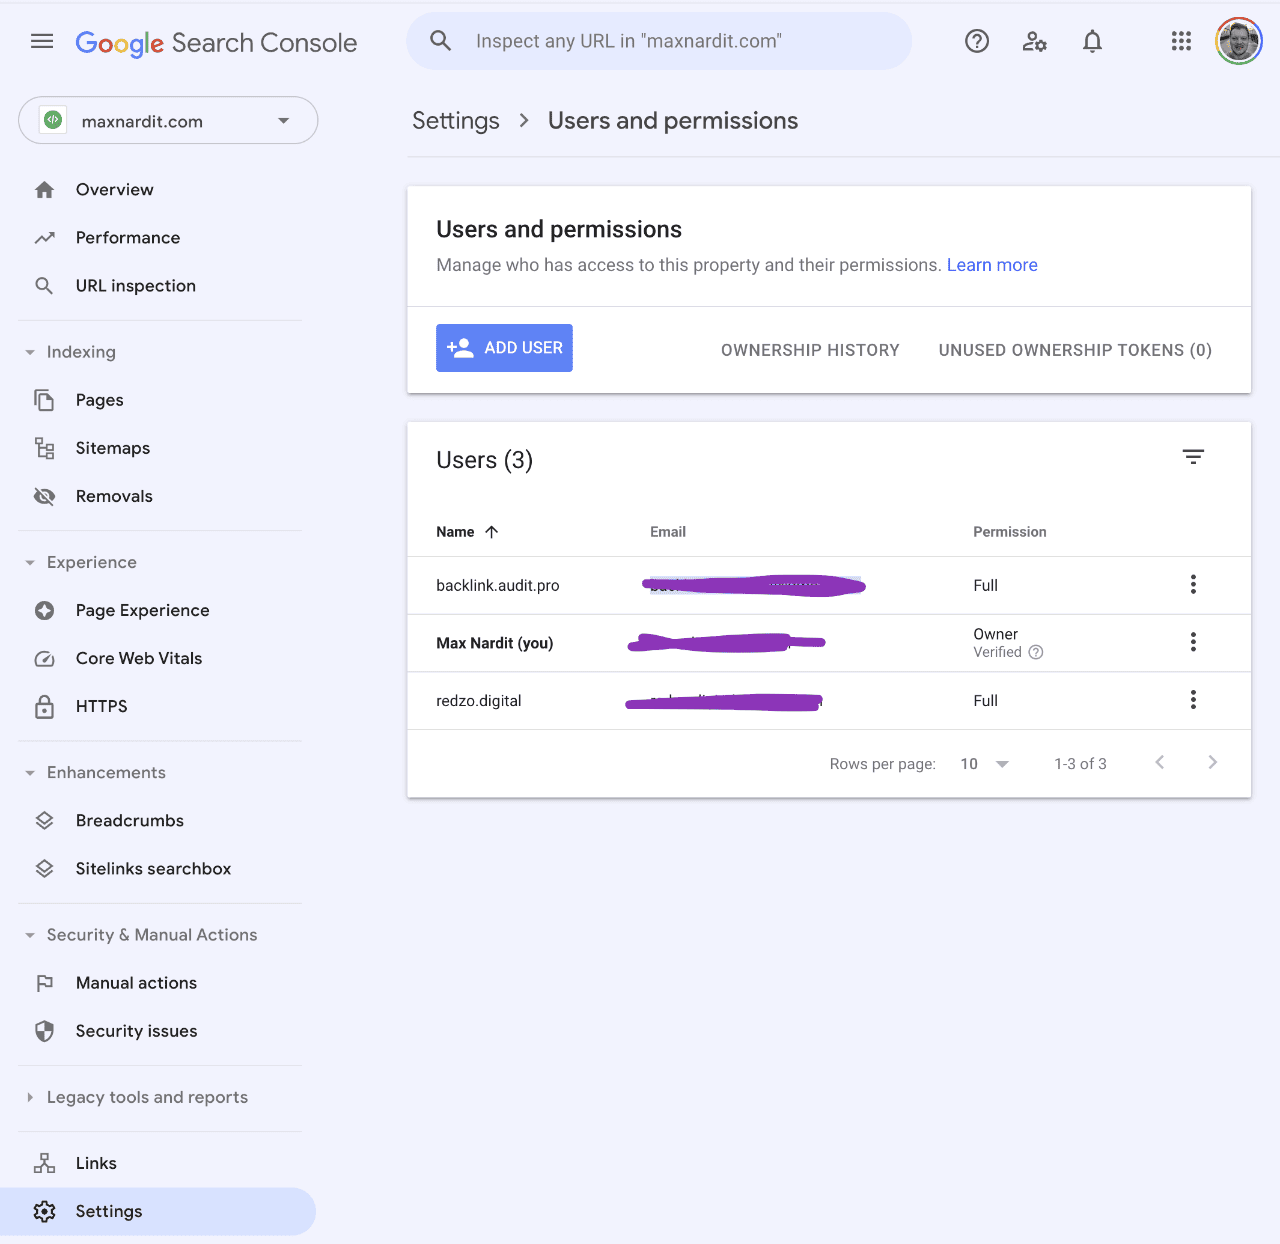Open UNUSED OWNERSHIP TOKENS (0)

(1075, 350)
